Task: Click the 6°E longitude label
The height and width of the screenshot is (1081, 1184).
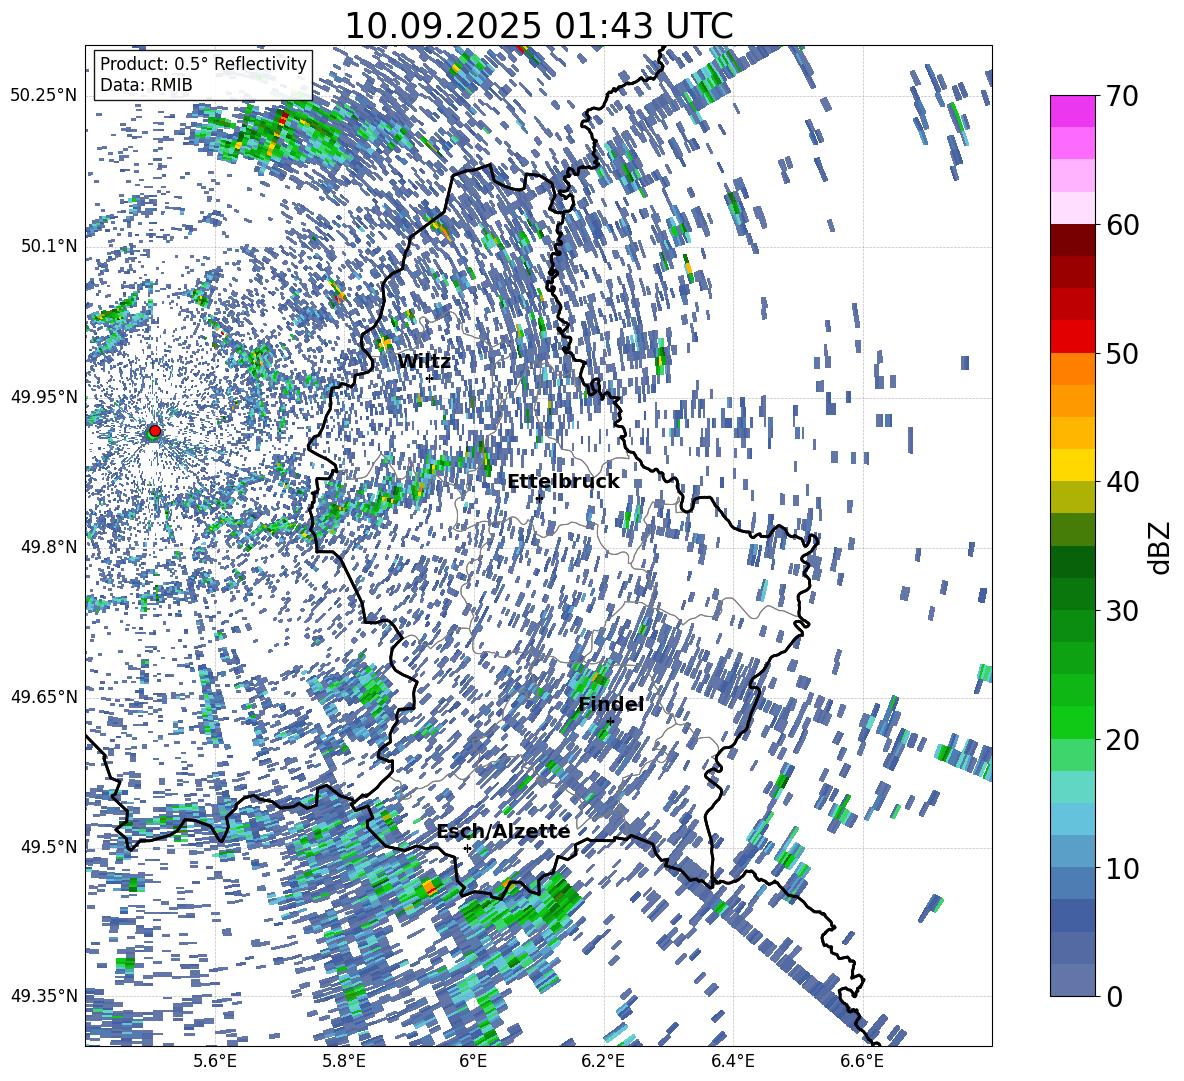Action: 473,1061
